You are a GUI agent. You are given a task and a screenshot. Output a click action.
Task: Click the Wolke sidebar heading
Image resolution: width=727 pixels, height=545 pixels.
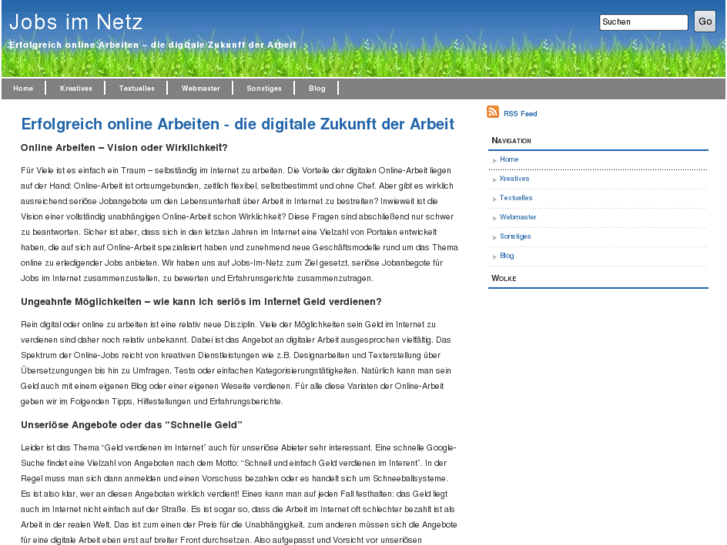[x=504, y=278]
